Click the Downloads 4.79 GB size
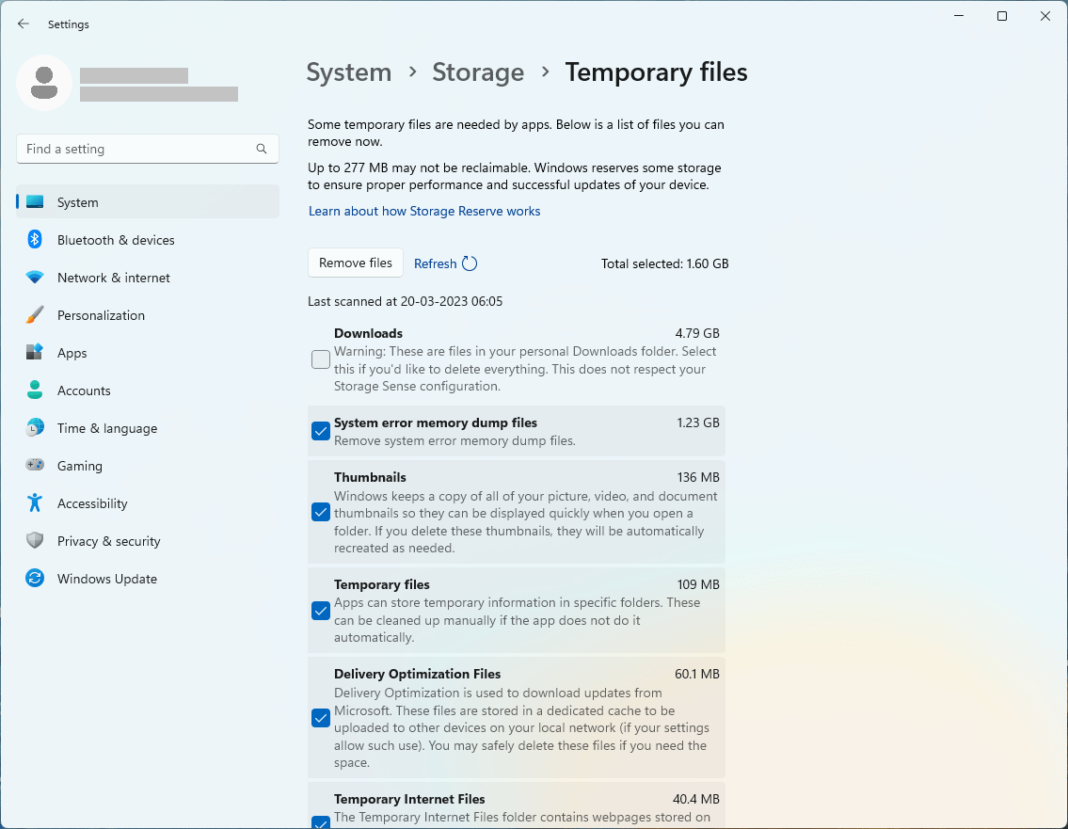Screen dimensions: 1068x829 pyautogui.click(x=697, y=333)
